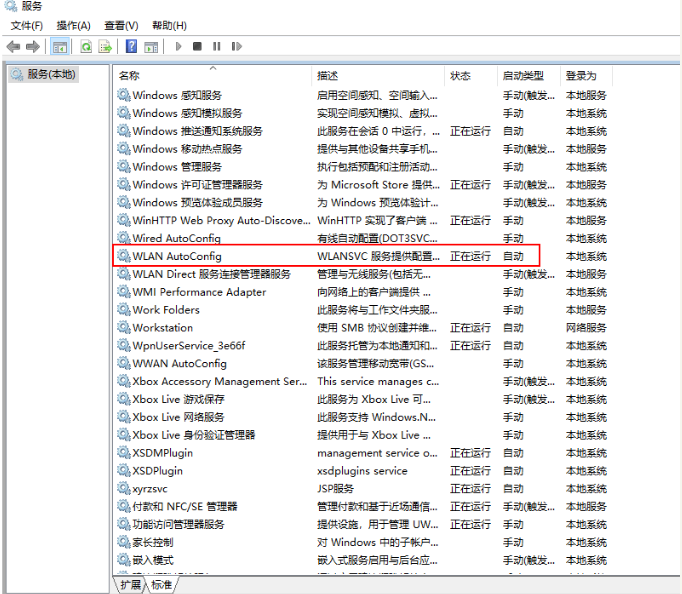The width and height of the screenshot is (682, 594).
Task: Select Windows 预览体验成员服务 row
Action: 362,202
